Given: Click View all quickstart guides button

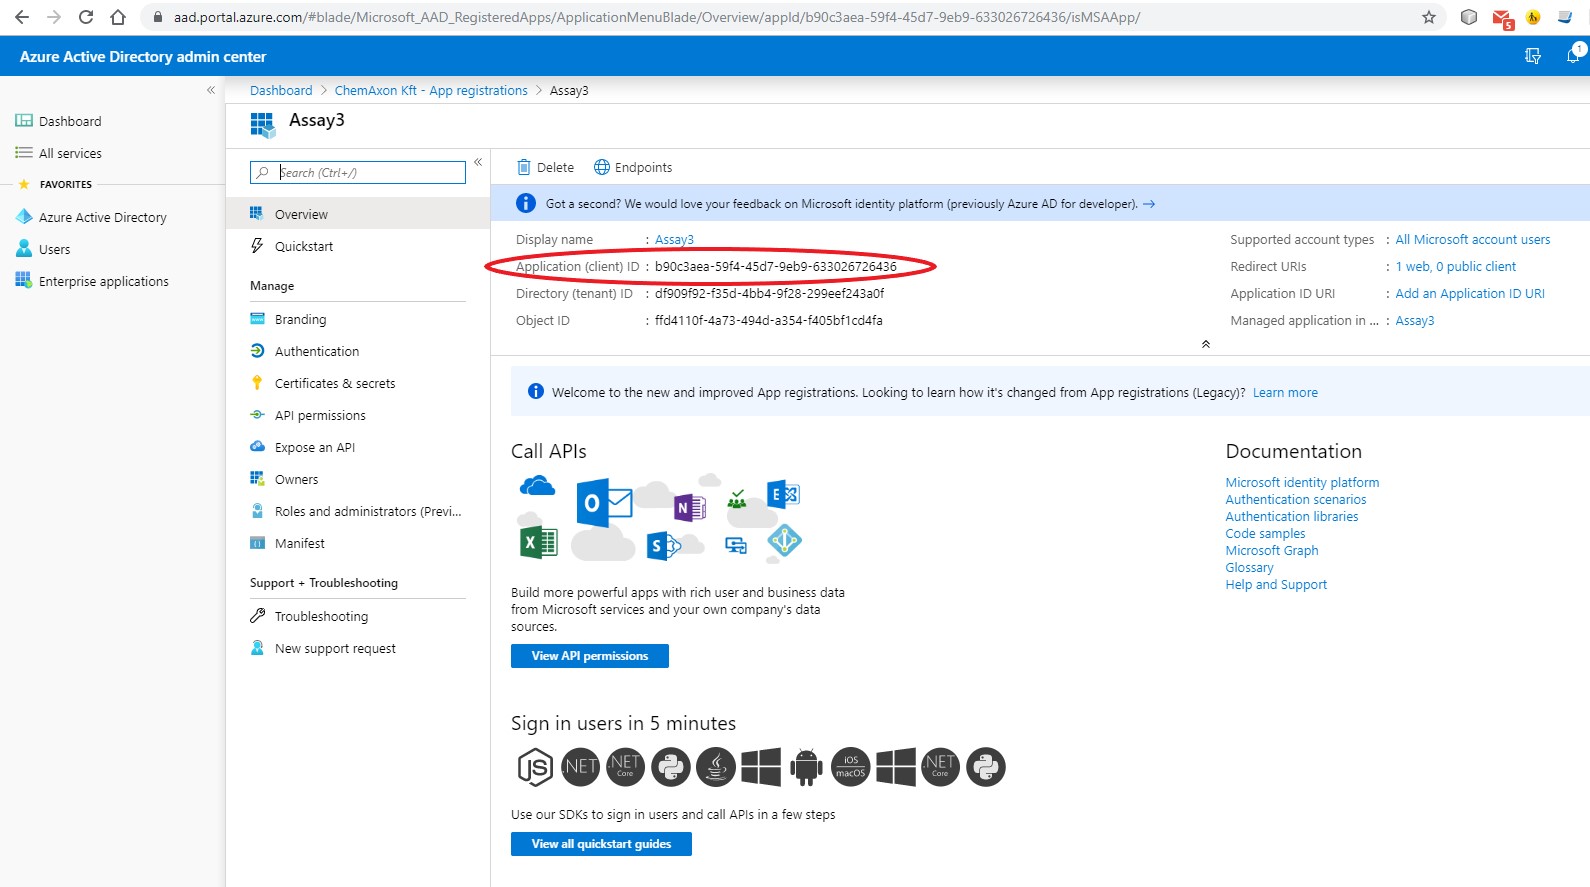Looking at the screenshot, I should pyautogui.click(x=601, y=844).
